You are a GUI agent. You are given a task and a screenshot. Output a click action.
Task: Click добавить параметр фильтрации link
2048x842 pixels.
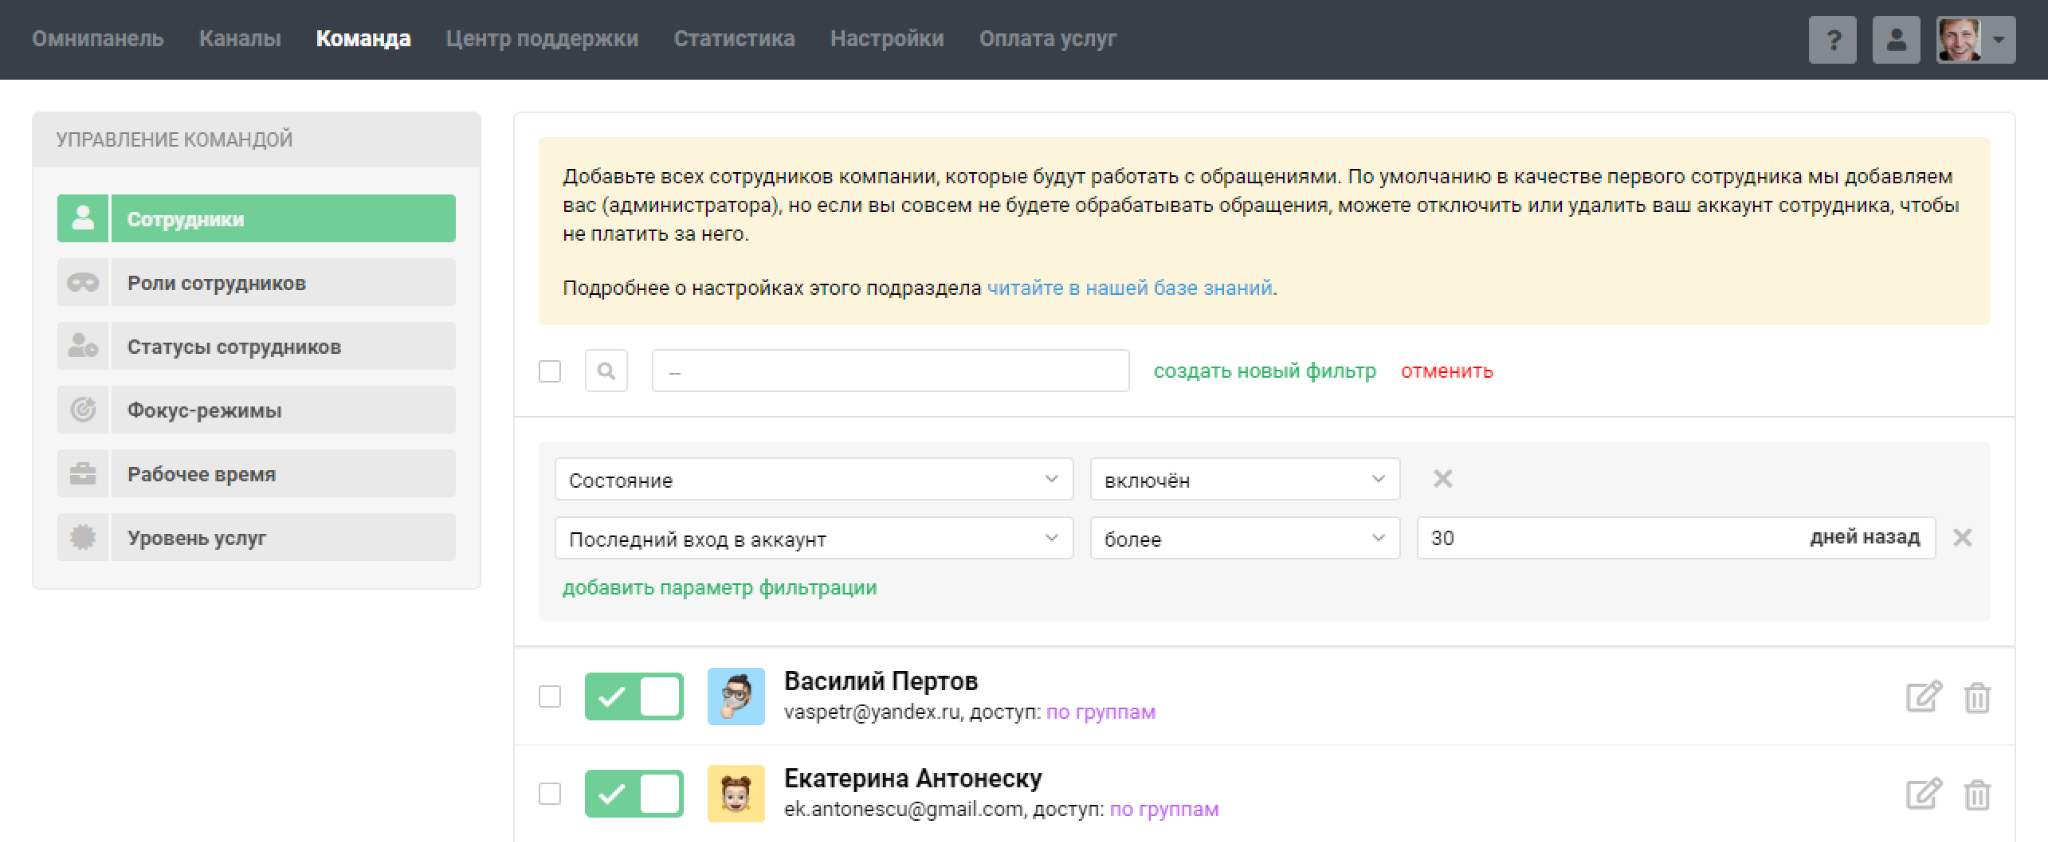pos(719,588)
